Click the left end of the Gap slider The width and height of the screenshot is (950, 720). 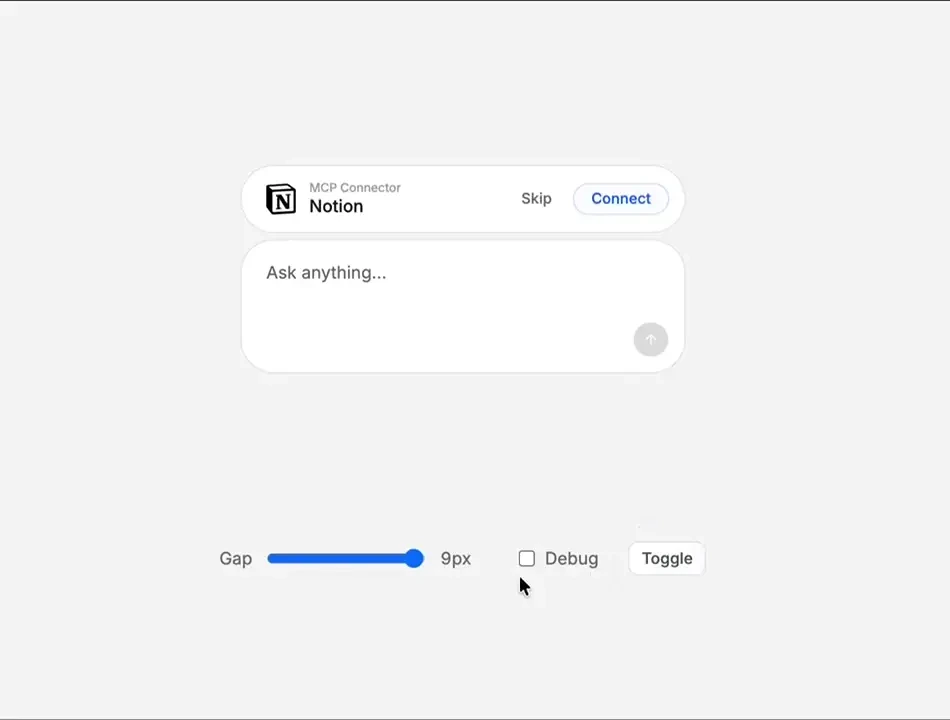click(270, 558)
